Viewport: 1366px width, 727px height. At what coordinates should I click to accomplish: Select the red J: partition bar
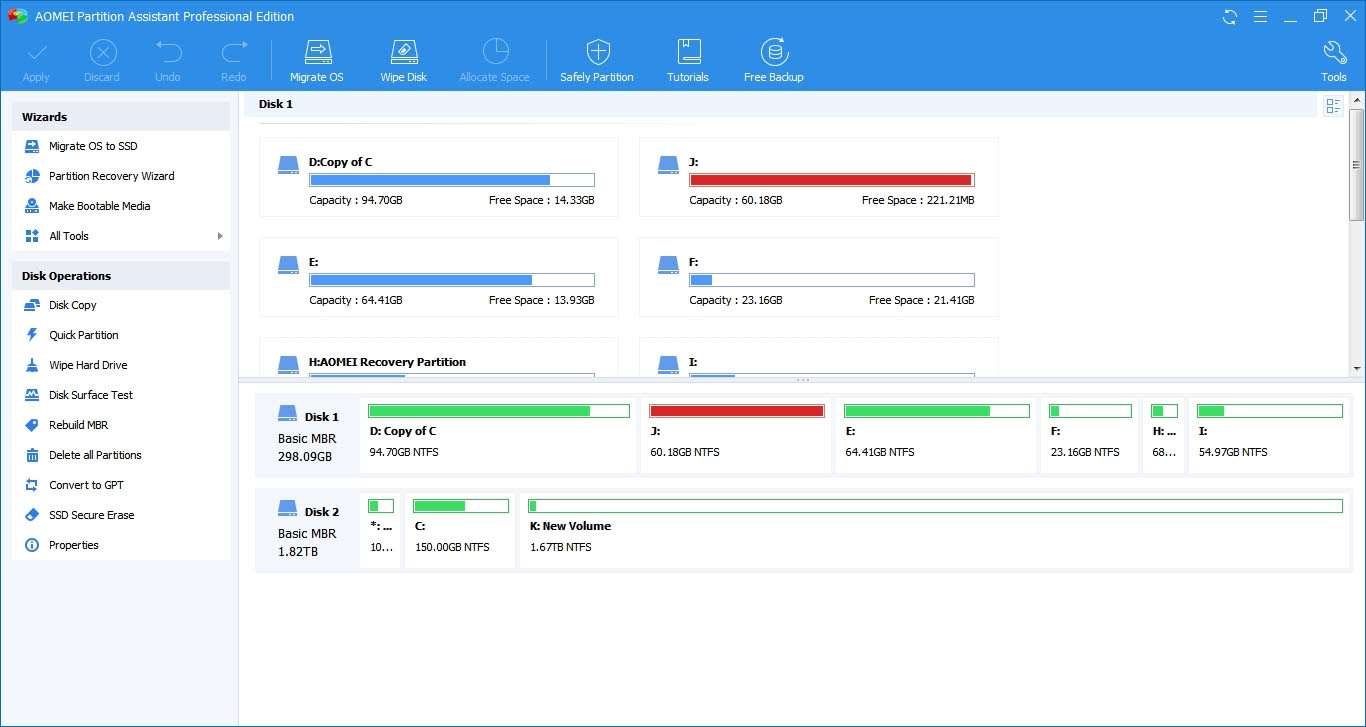click(x=736, y=411)
